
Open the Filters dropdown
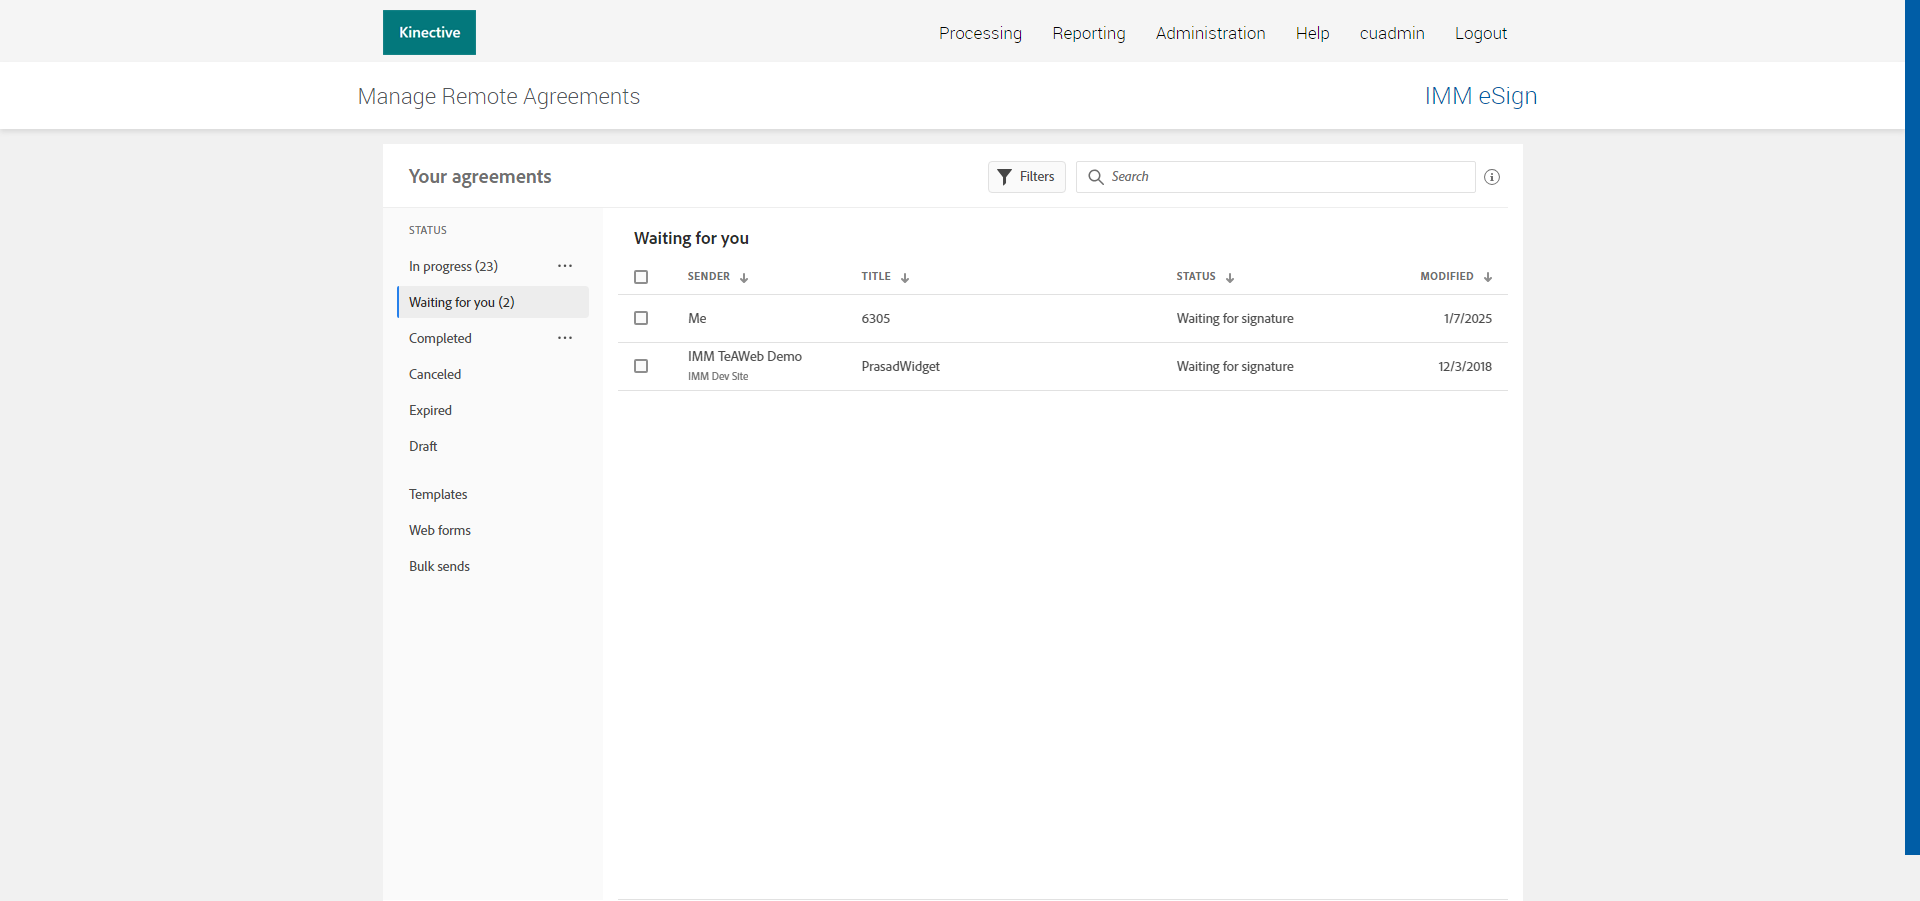point(1026,177)
